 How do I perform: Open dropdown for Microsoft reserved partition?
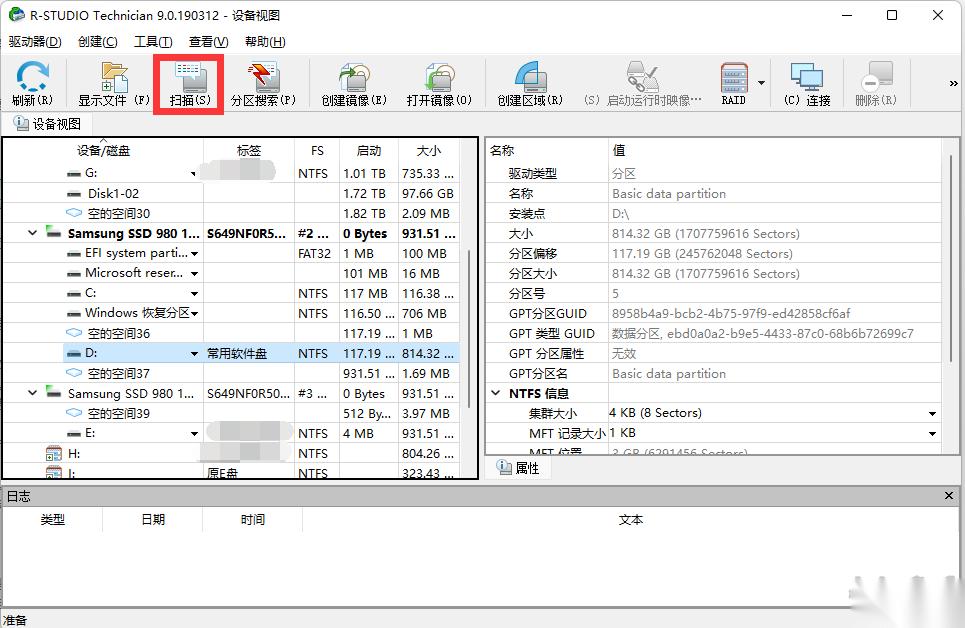[x=194, y=273]
